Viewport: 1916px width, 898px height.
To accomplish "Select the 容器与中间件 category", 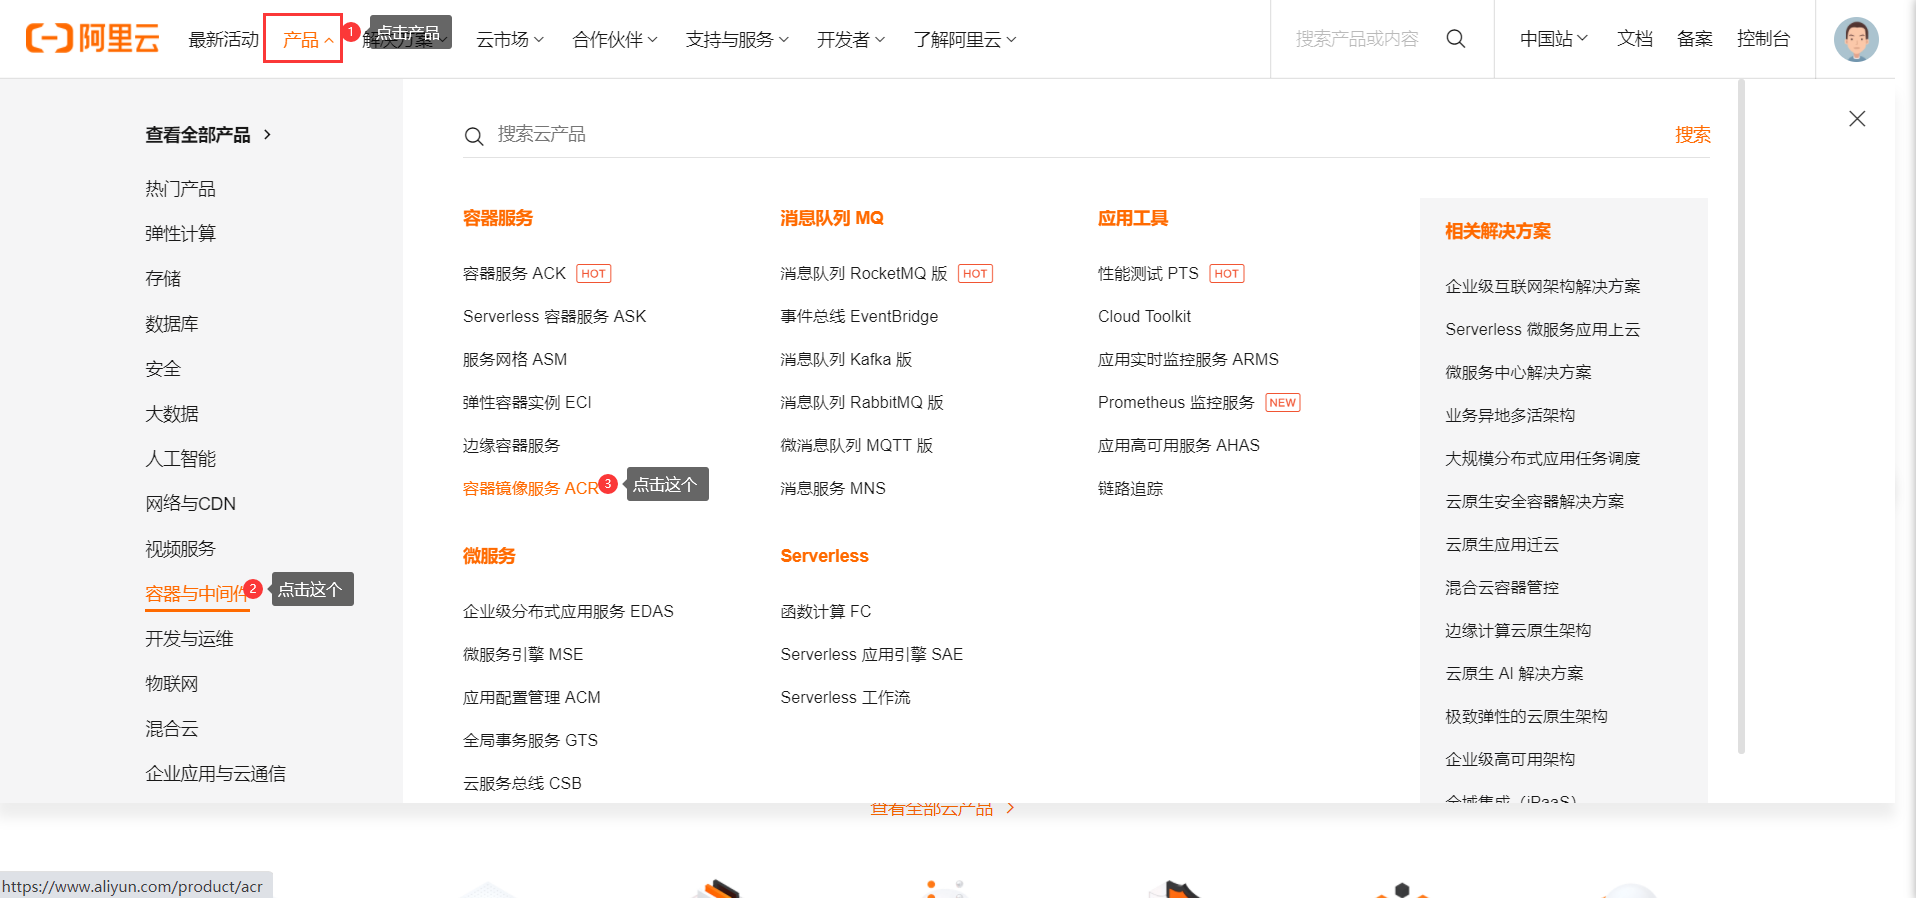I will point(197,593).
